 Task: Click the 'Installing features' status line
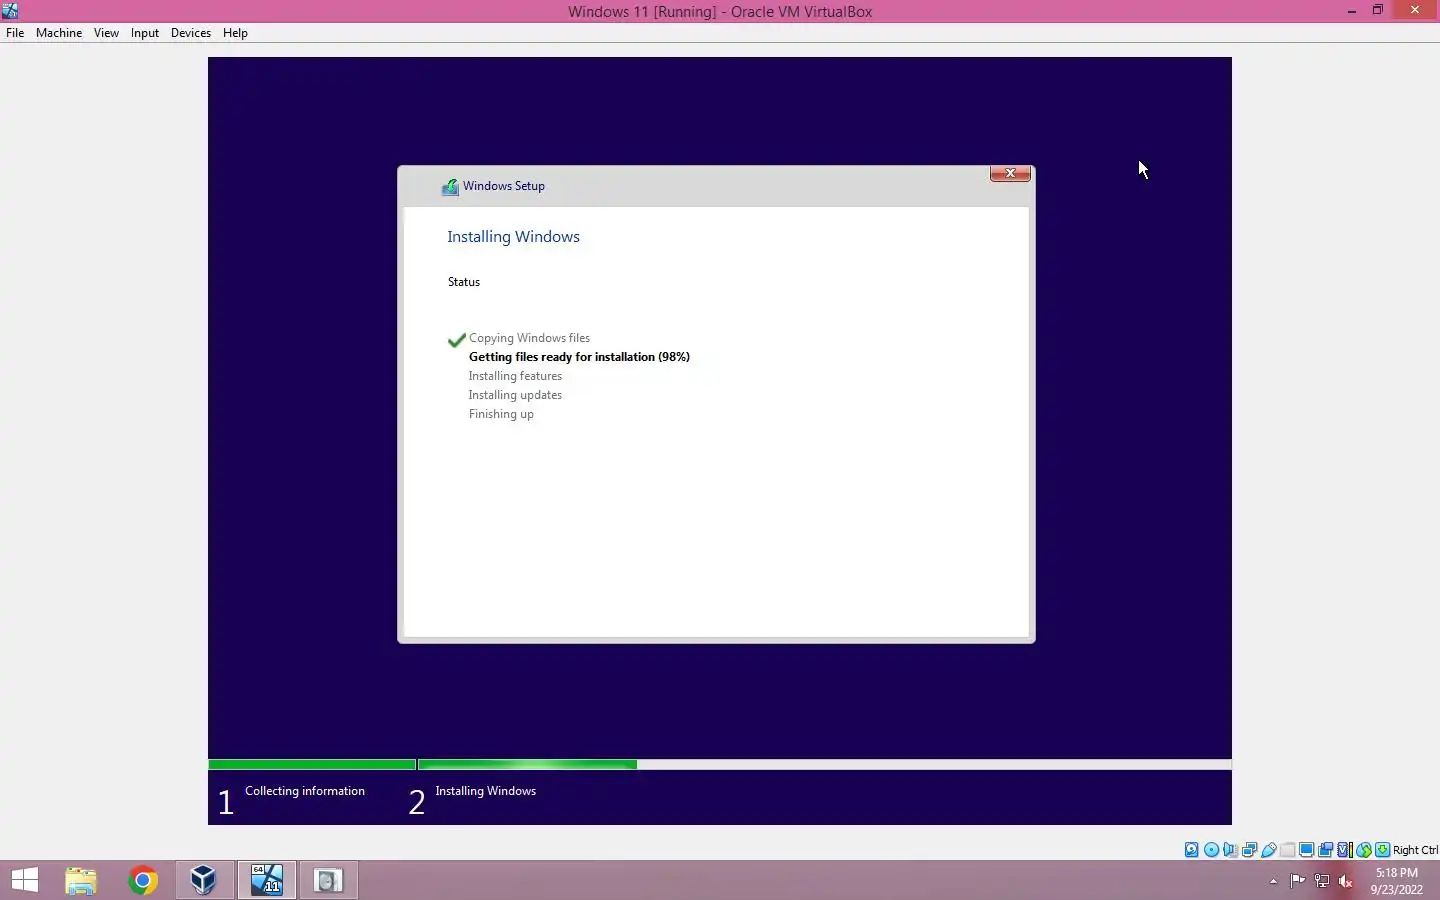(515, 376)
